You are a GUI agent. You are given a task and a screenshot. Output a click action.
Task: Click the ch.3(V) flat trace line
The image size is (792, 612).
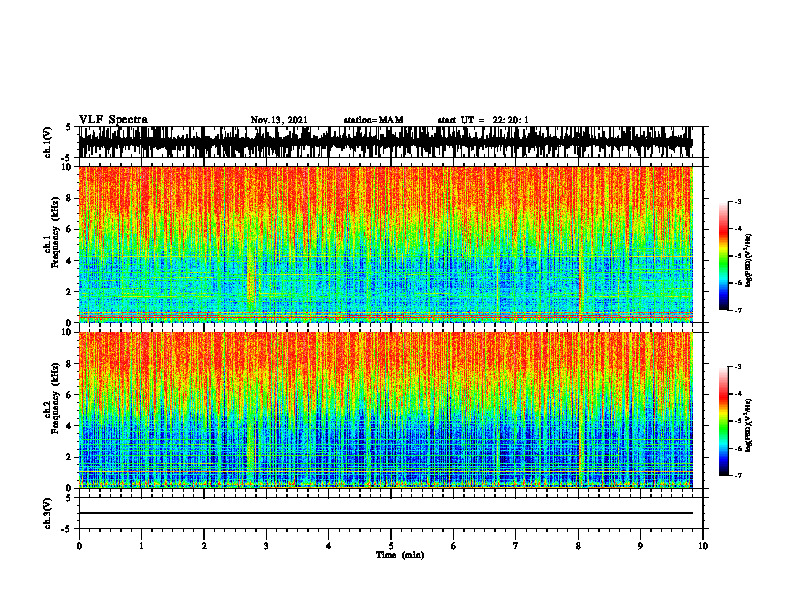385,513
